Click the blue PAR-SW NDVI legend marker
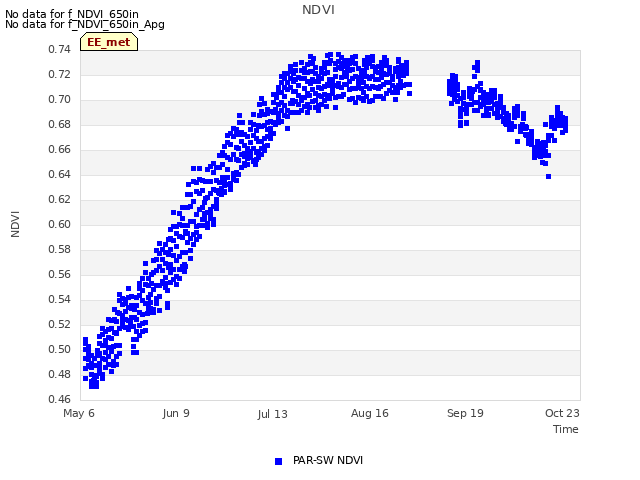 278,461
